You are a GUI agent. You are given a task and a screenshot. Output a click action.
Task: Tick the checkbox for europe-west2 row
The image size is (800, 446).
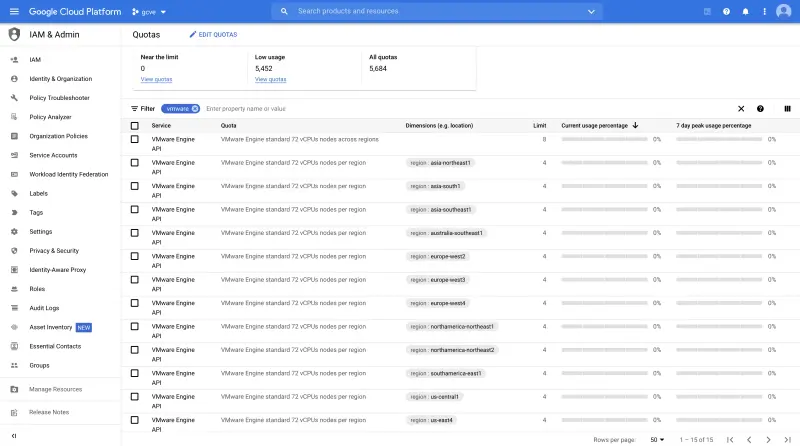coord(135,256)
